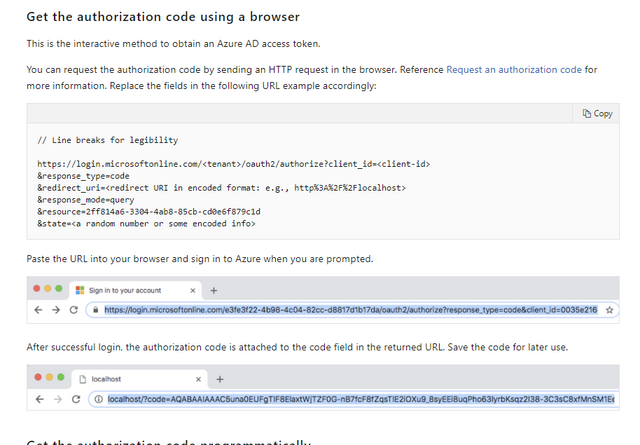
Task: Click info icon in localhost address bar
Action: click(98, 399)
